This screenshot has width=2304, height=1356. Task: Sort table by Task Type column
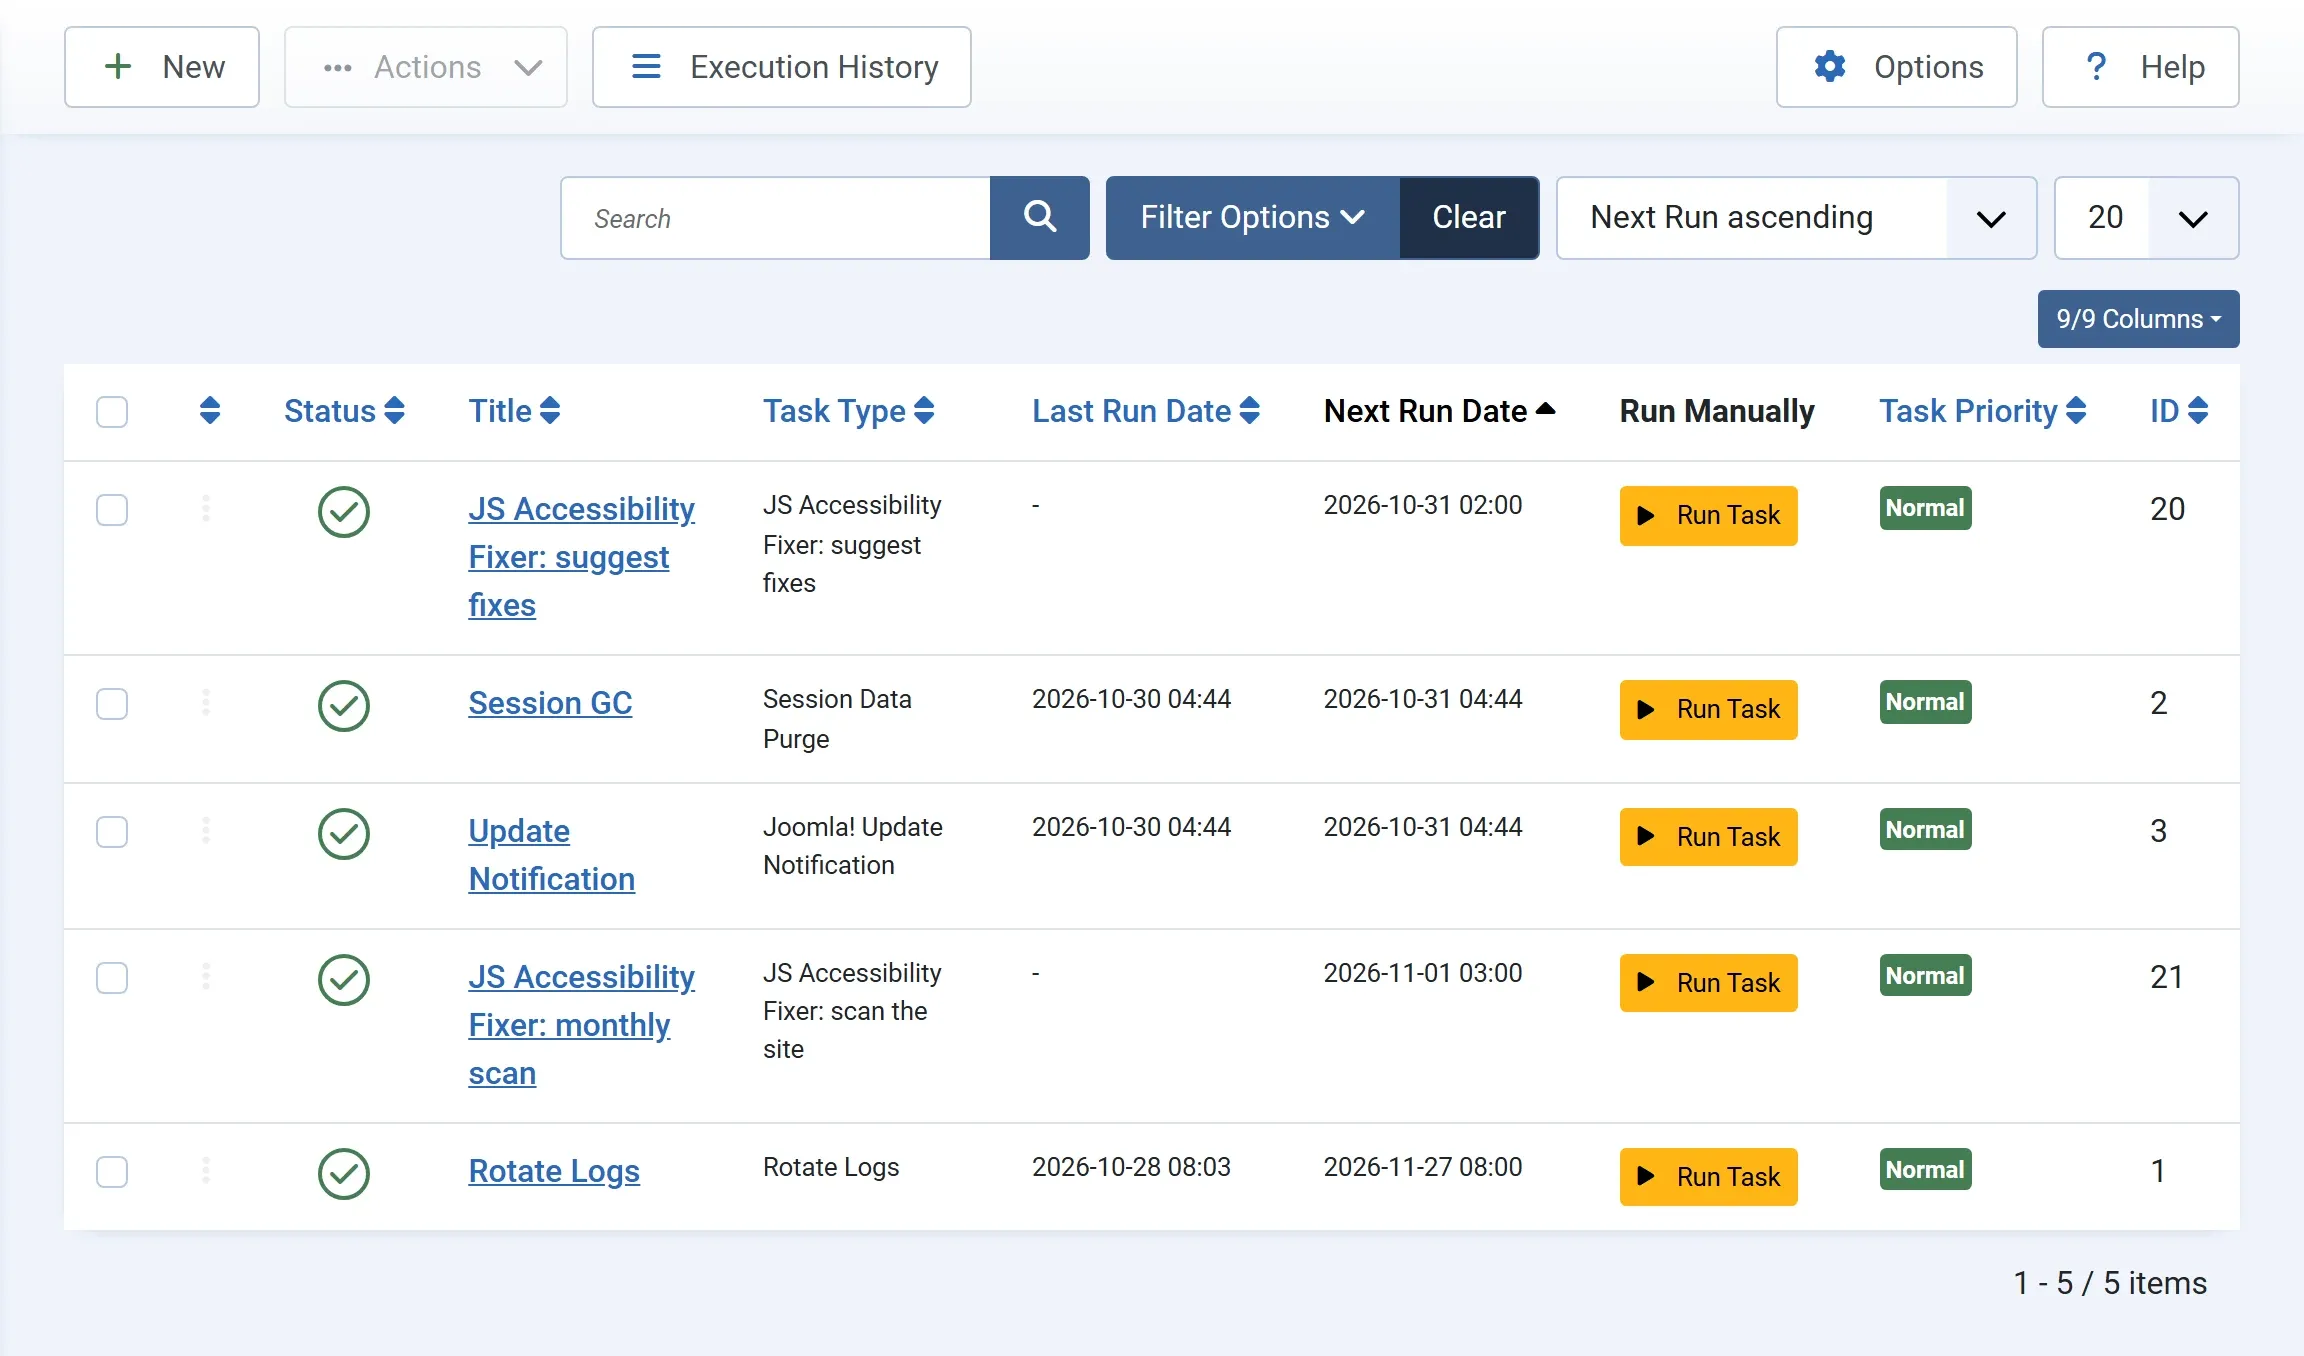(x=848, y=411)
